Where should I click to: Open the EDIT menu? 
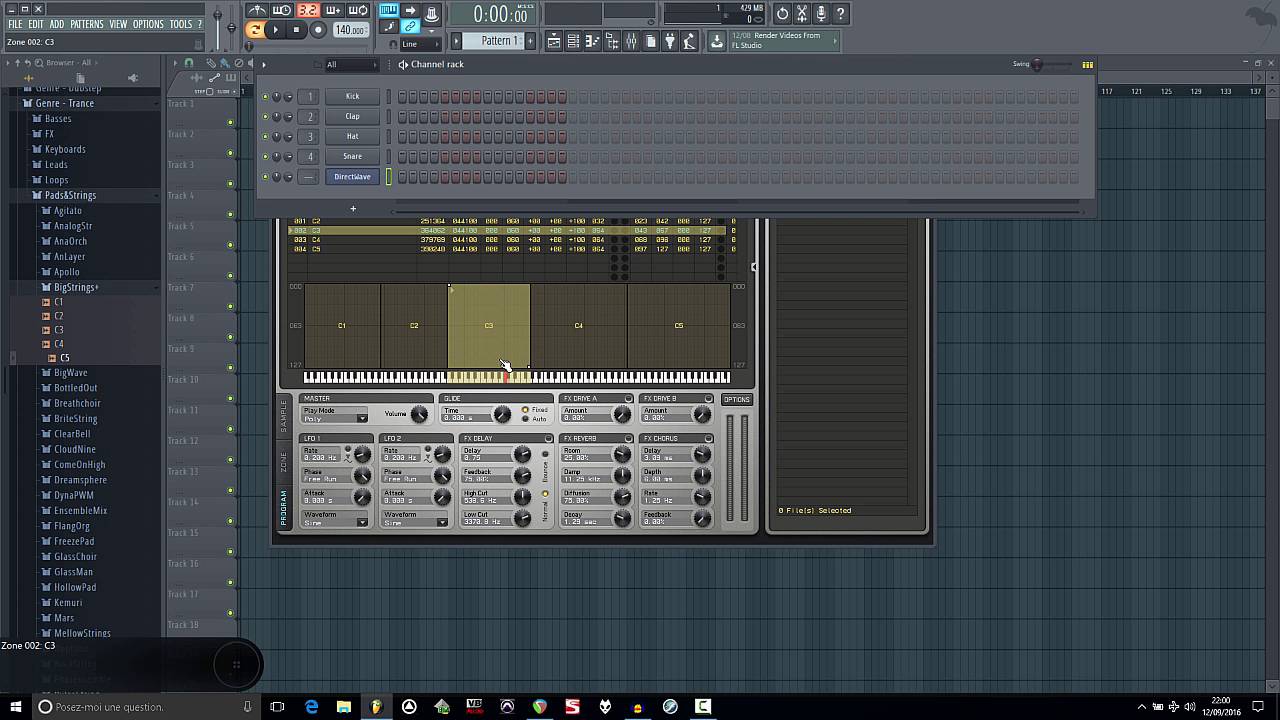36,24
